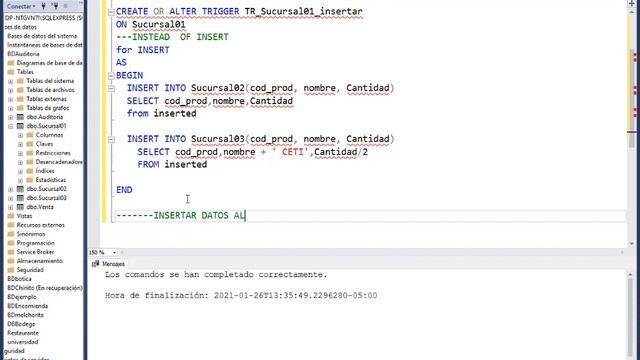Image resolution: width=640 pixels, height=360 pixels.
Task: Click the Programación folder icon
Action: (x=11, y=243)
